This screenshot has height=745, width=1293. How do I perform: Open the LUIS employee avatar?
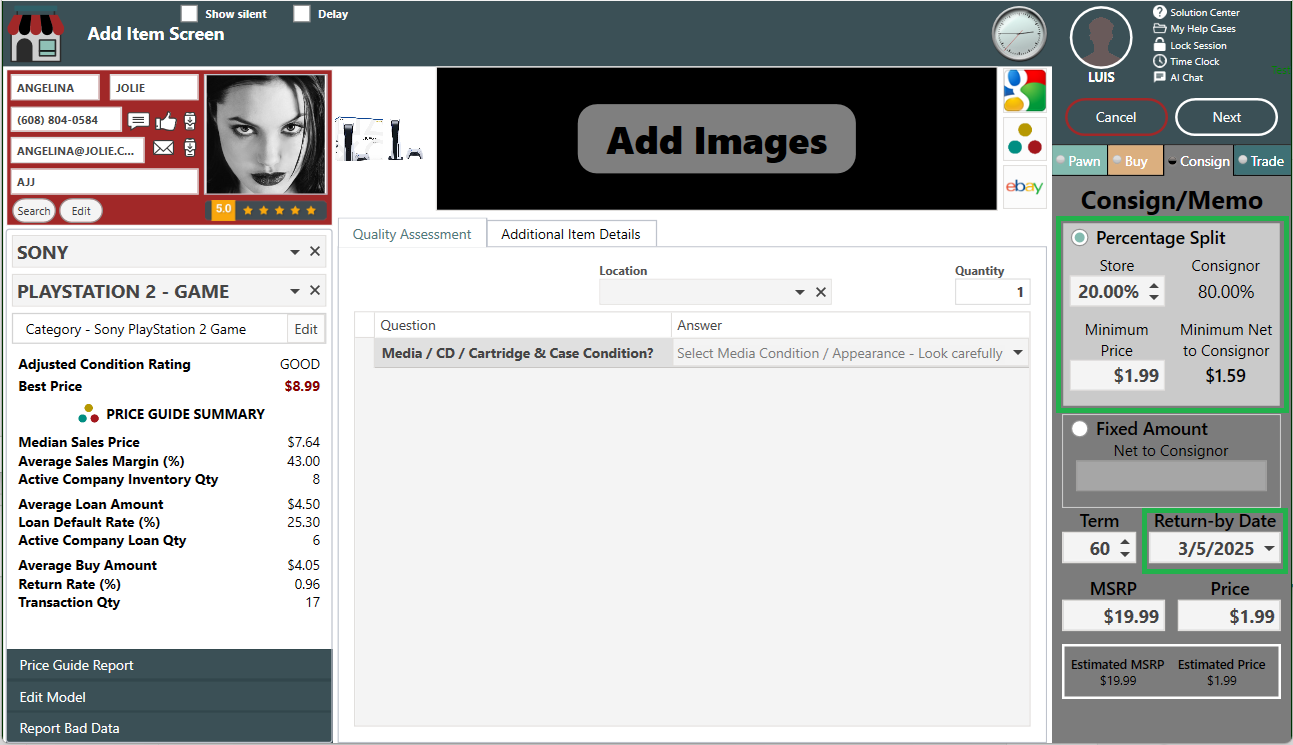tap(1101, 38)
